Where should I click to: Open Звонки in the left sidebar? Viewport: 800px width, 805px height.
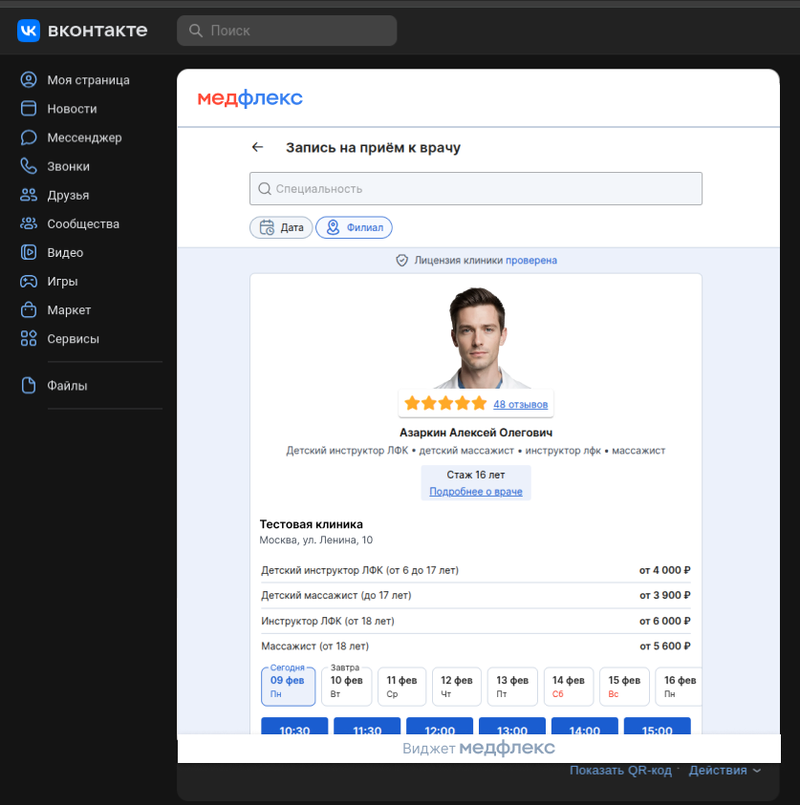67,167
